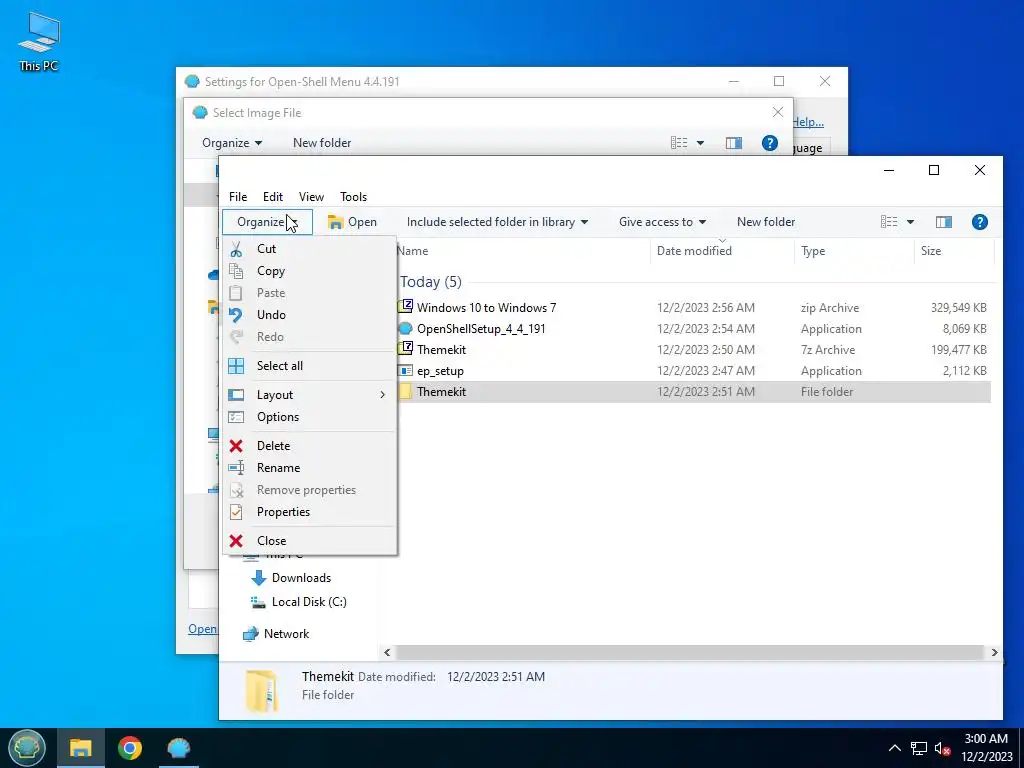This screenshot has width=1024, height=768.
Task: Choose Options in the Organize menu
Action: (x=310, y=417)
